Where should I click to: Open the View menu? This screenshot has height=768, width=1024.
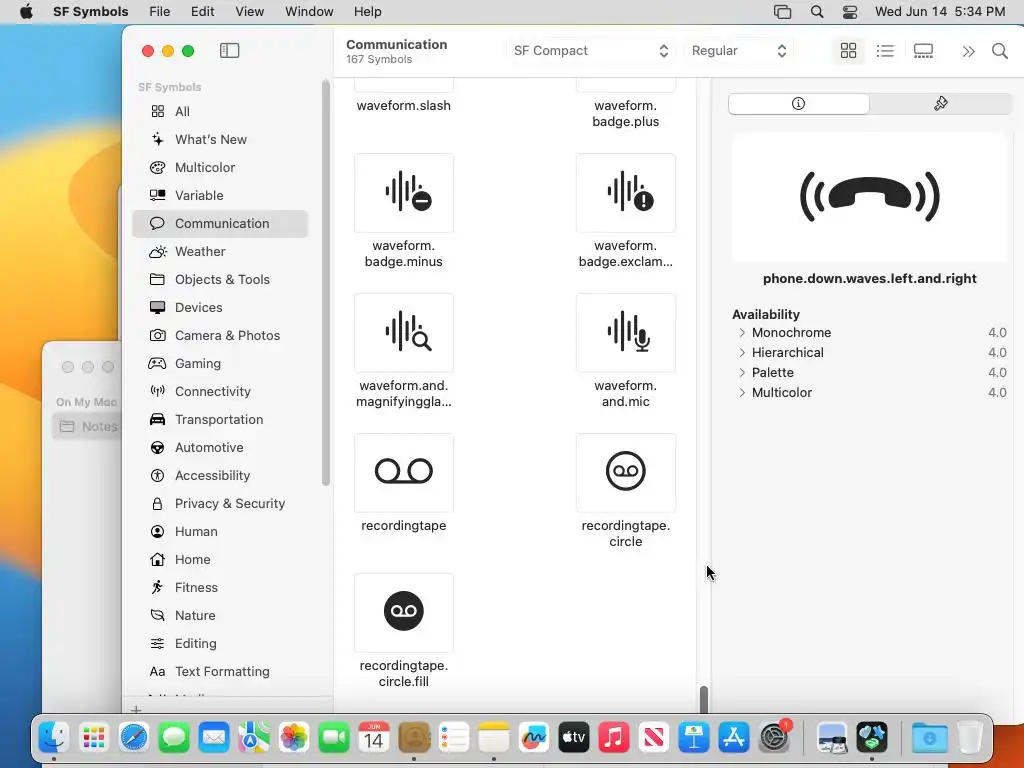pos(249,12)
